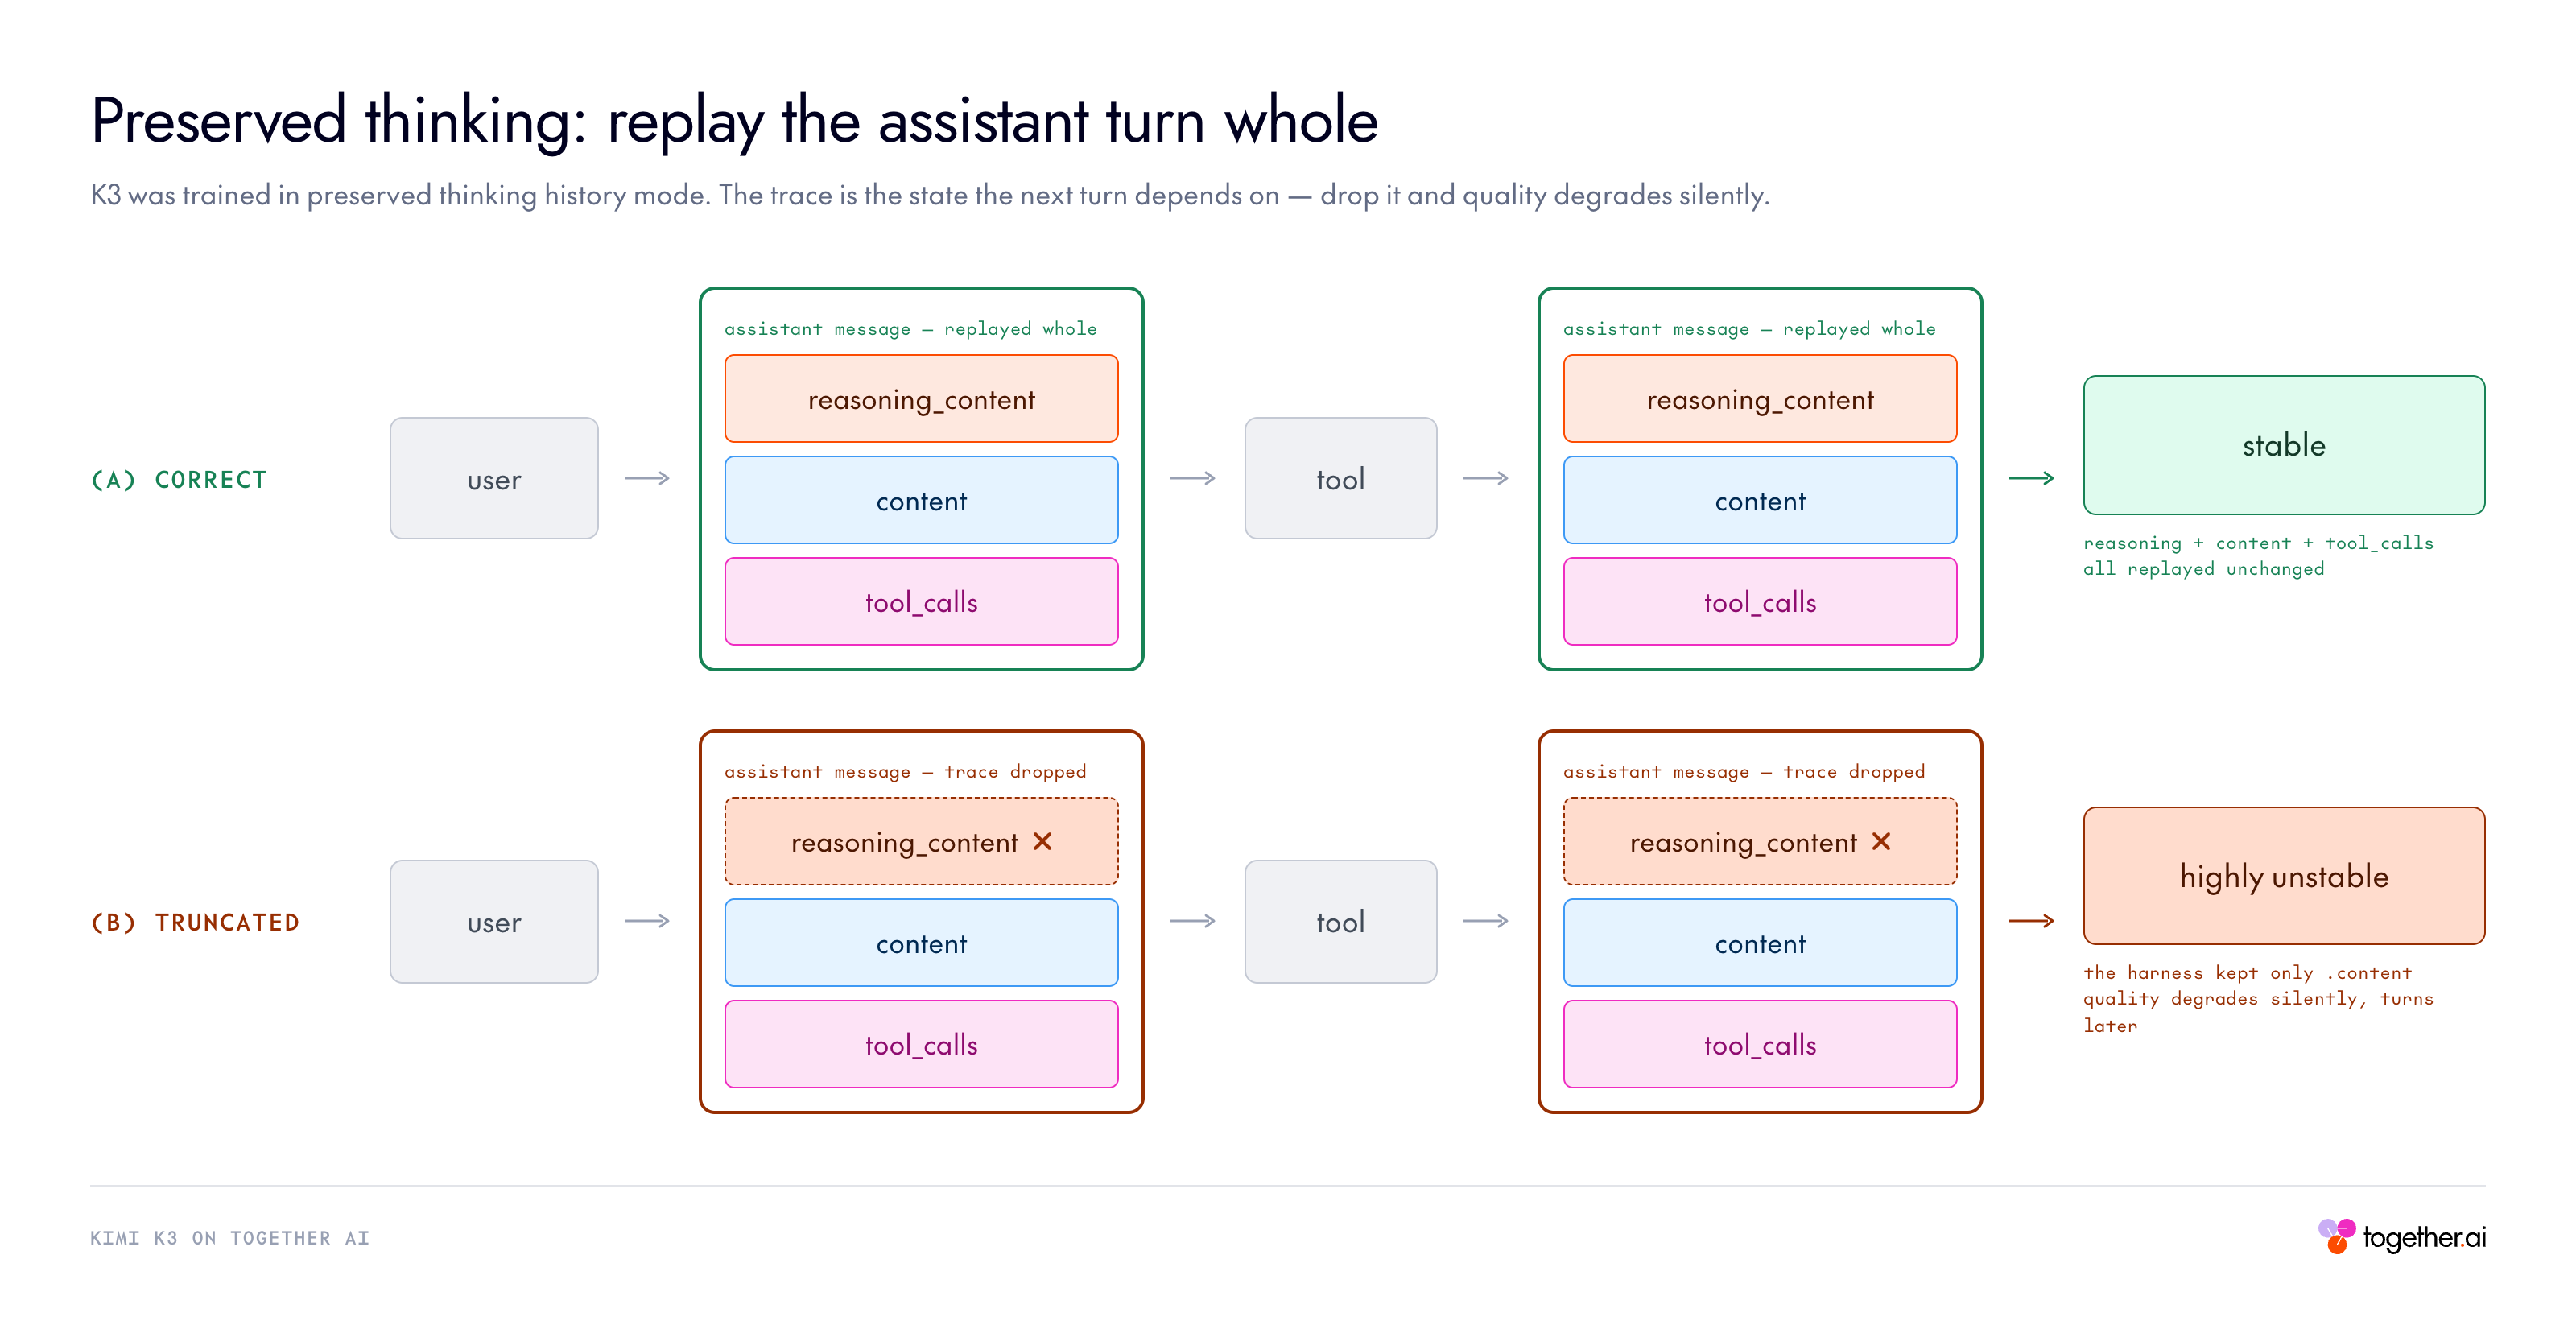Click the caption 'the harness kept only .content'
The height and width of the screenshot is (1325, 2576).
click(x=2247, y=973)
